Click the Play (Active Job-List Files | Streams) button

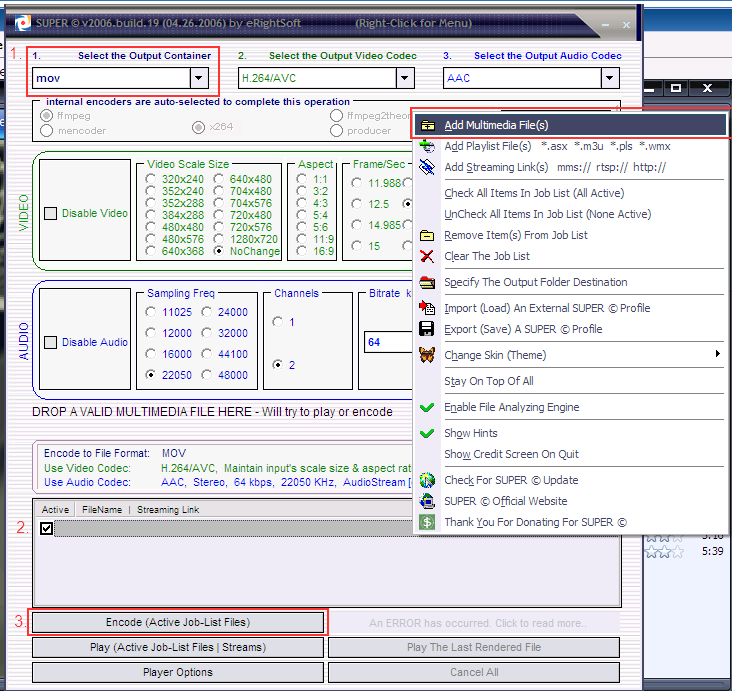[x=178, y=648]
